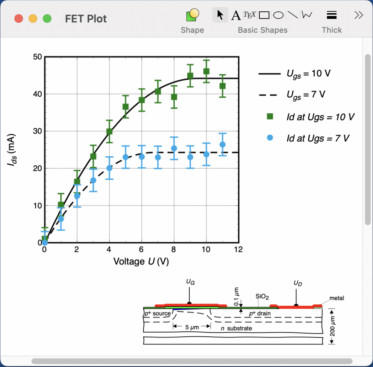Open the Shape tool in toolbar

[192, 21]
